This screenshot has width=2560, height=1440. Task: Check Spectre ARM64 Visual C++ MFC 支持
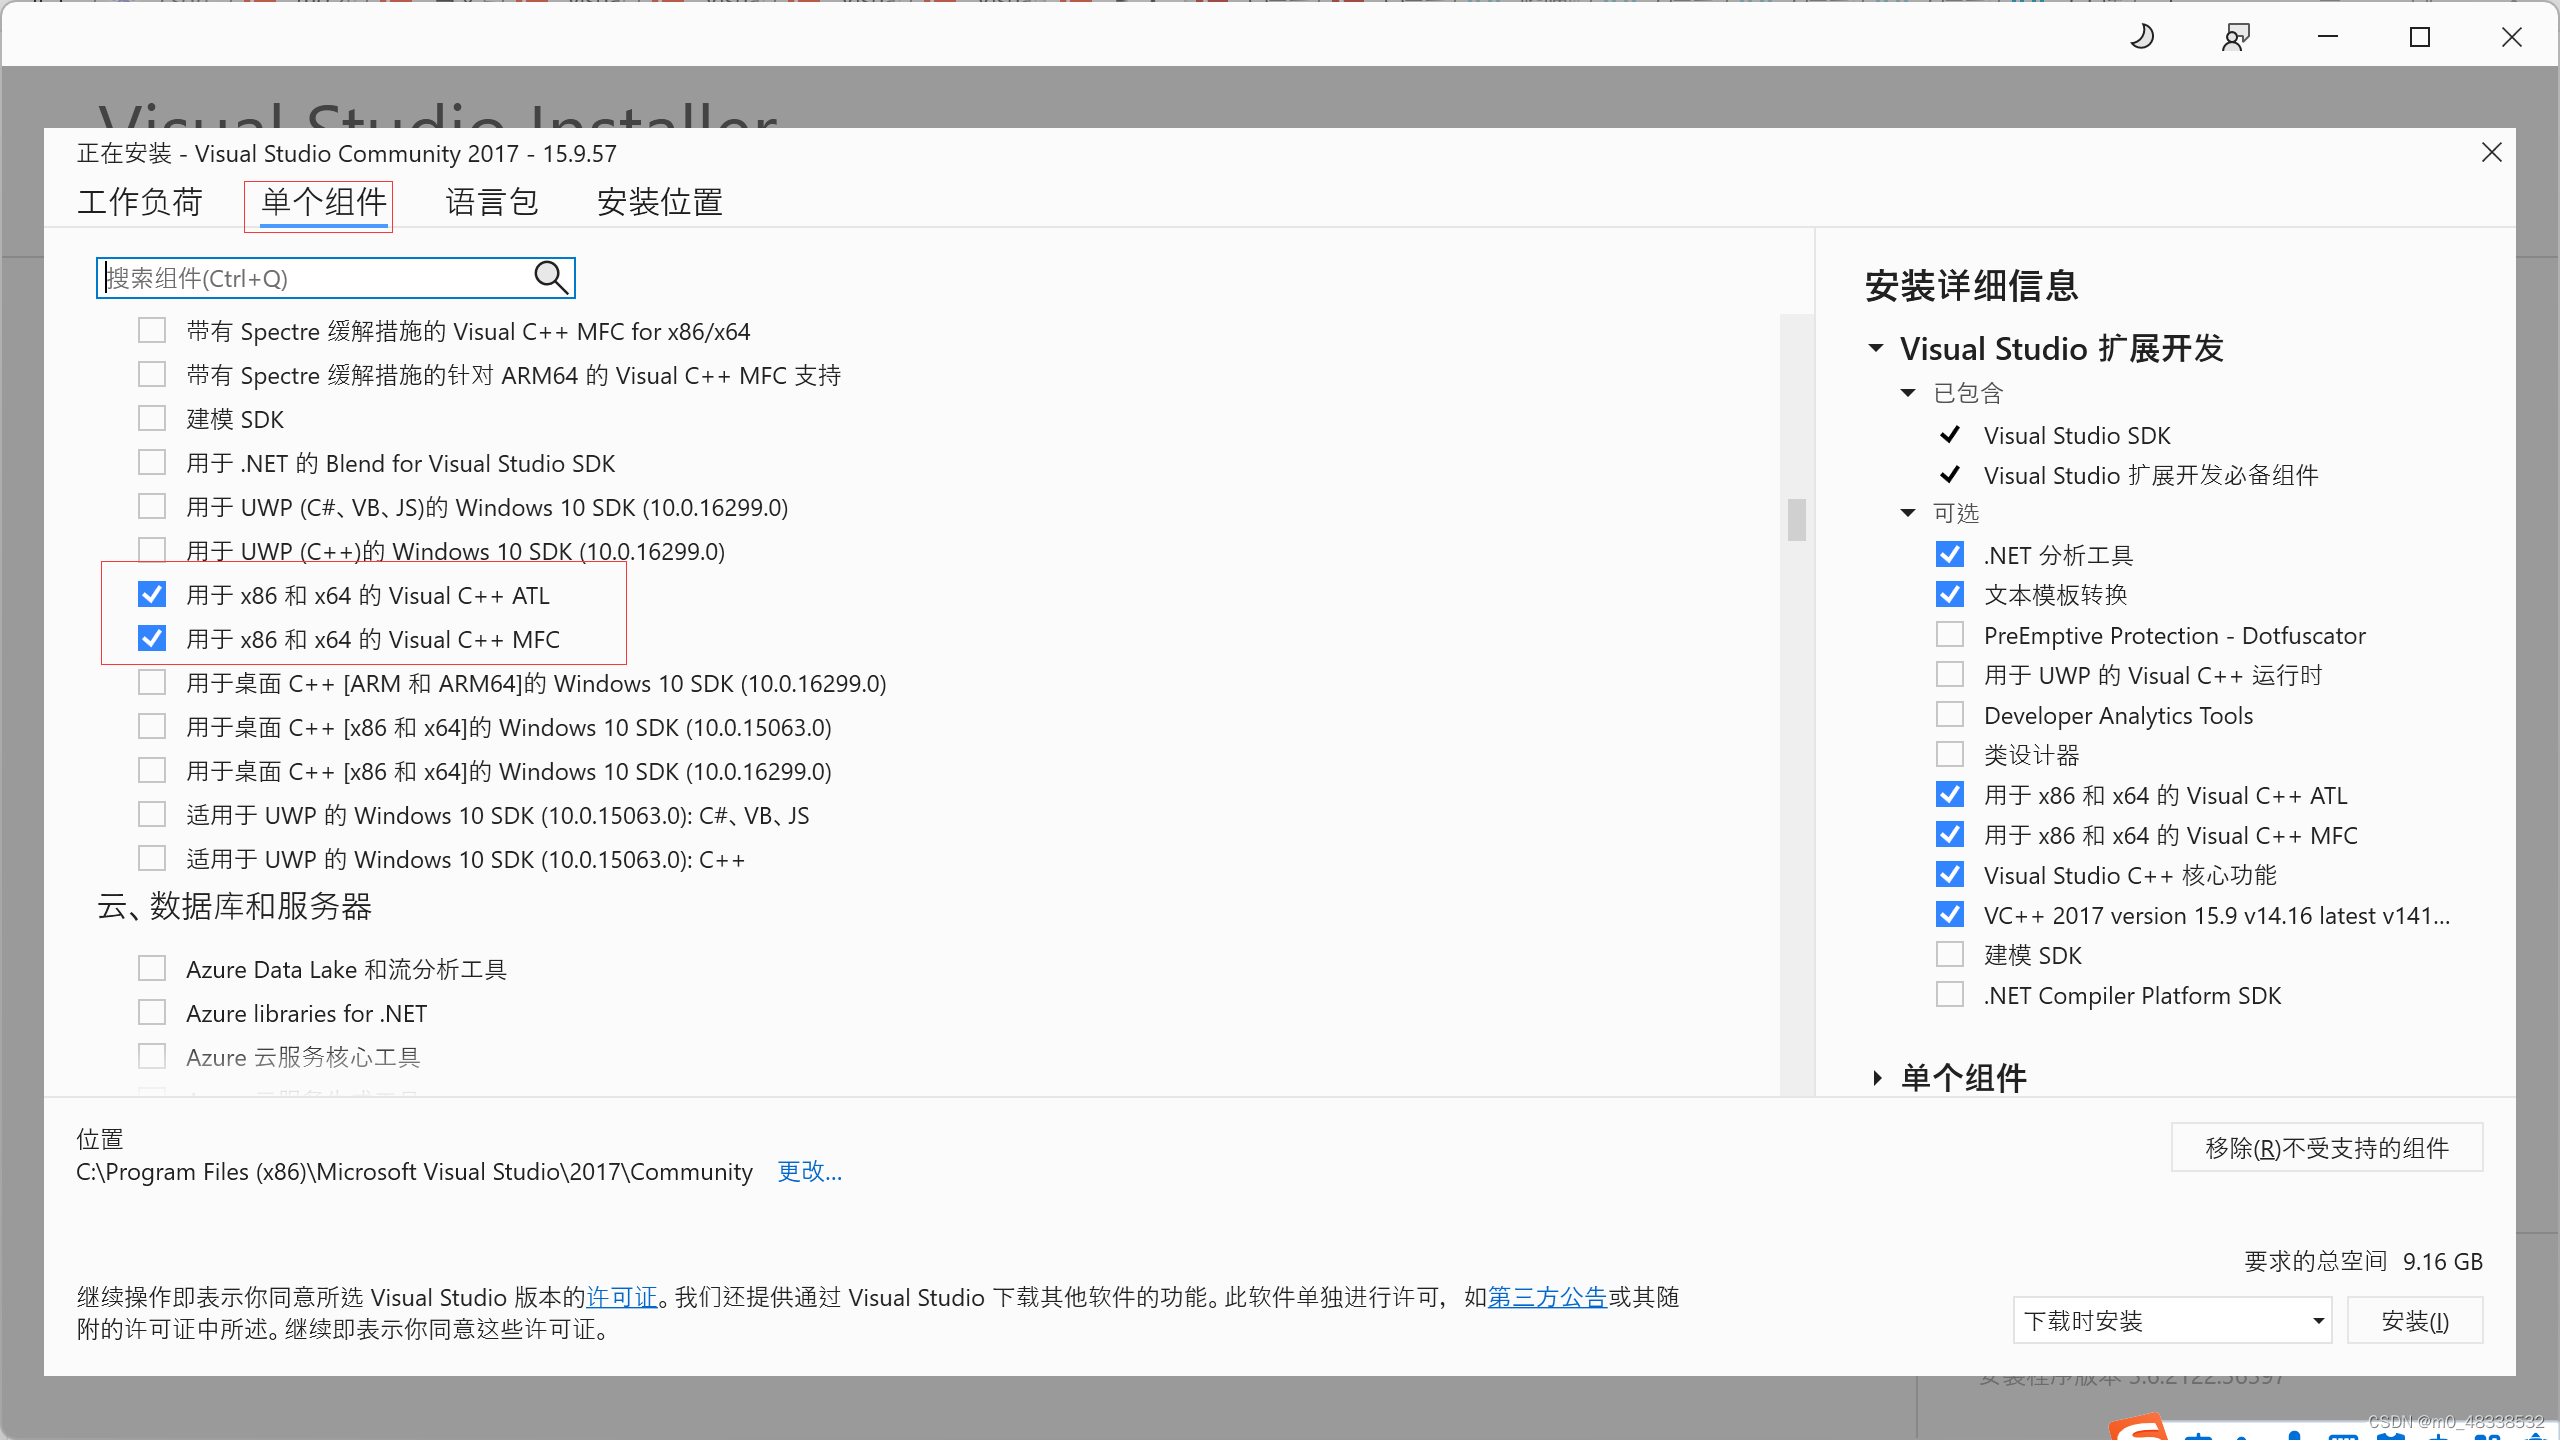(152, 374)
